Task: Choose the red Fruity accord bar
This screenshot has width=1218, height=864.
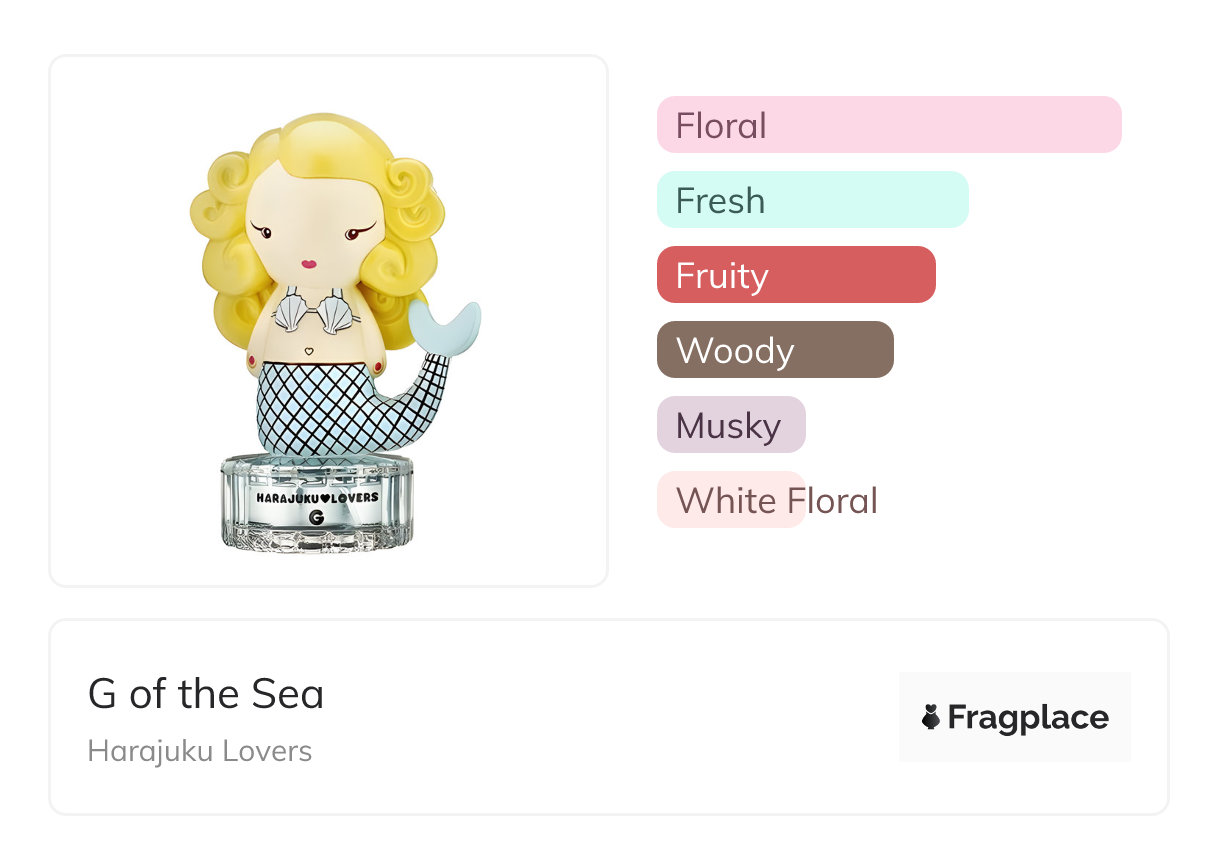Action: 795,275
